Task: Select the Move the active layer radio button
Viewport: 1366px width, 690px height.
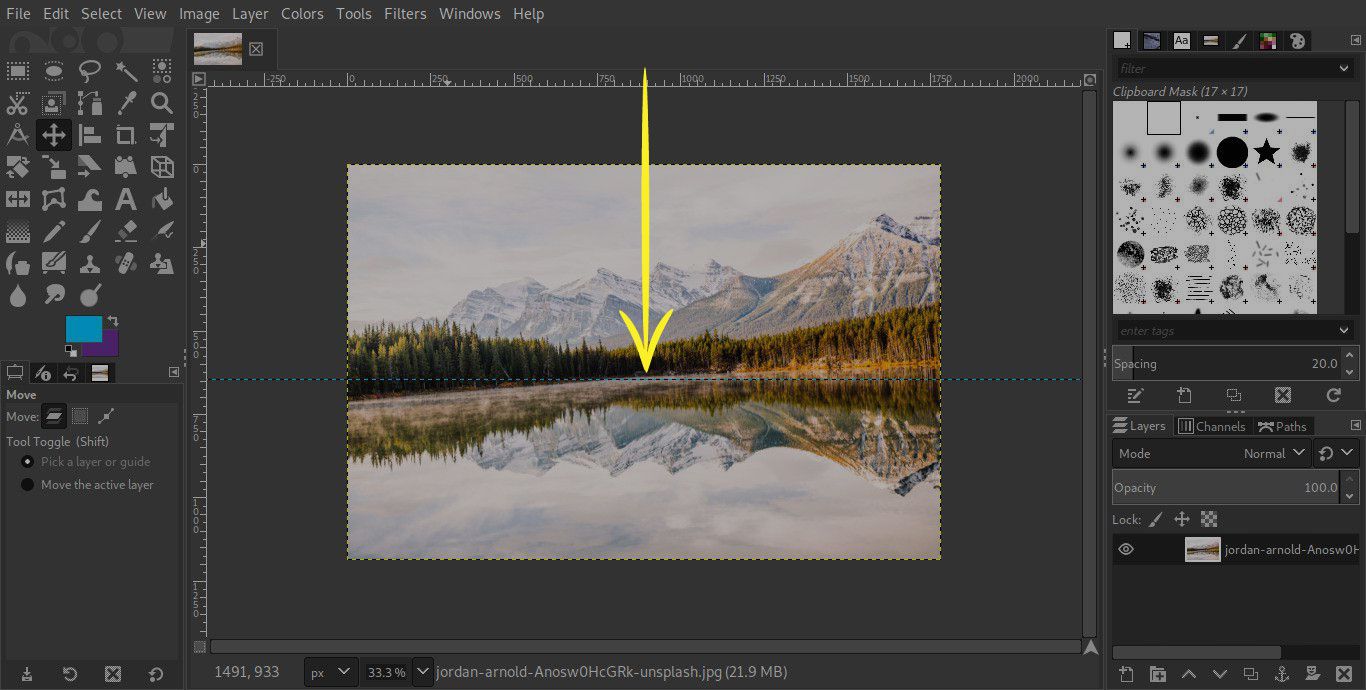Action: coord(27,484)
